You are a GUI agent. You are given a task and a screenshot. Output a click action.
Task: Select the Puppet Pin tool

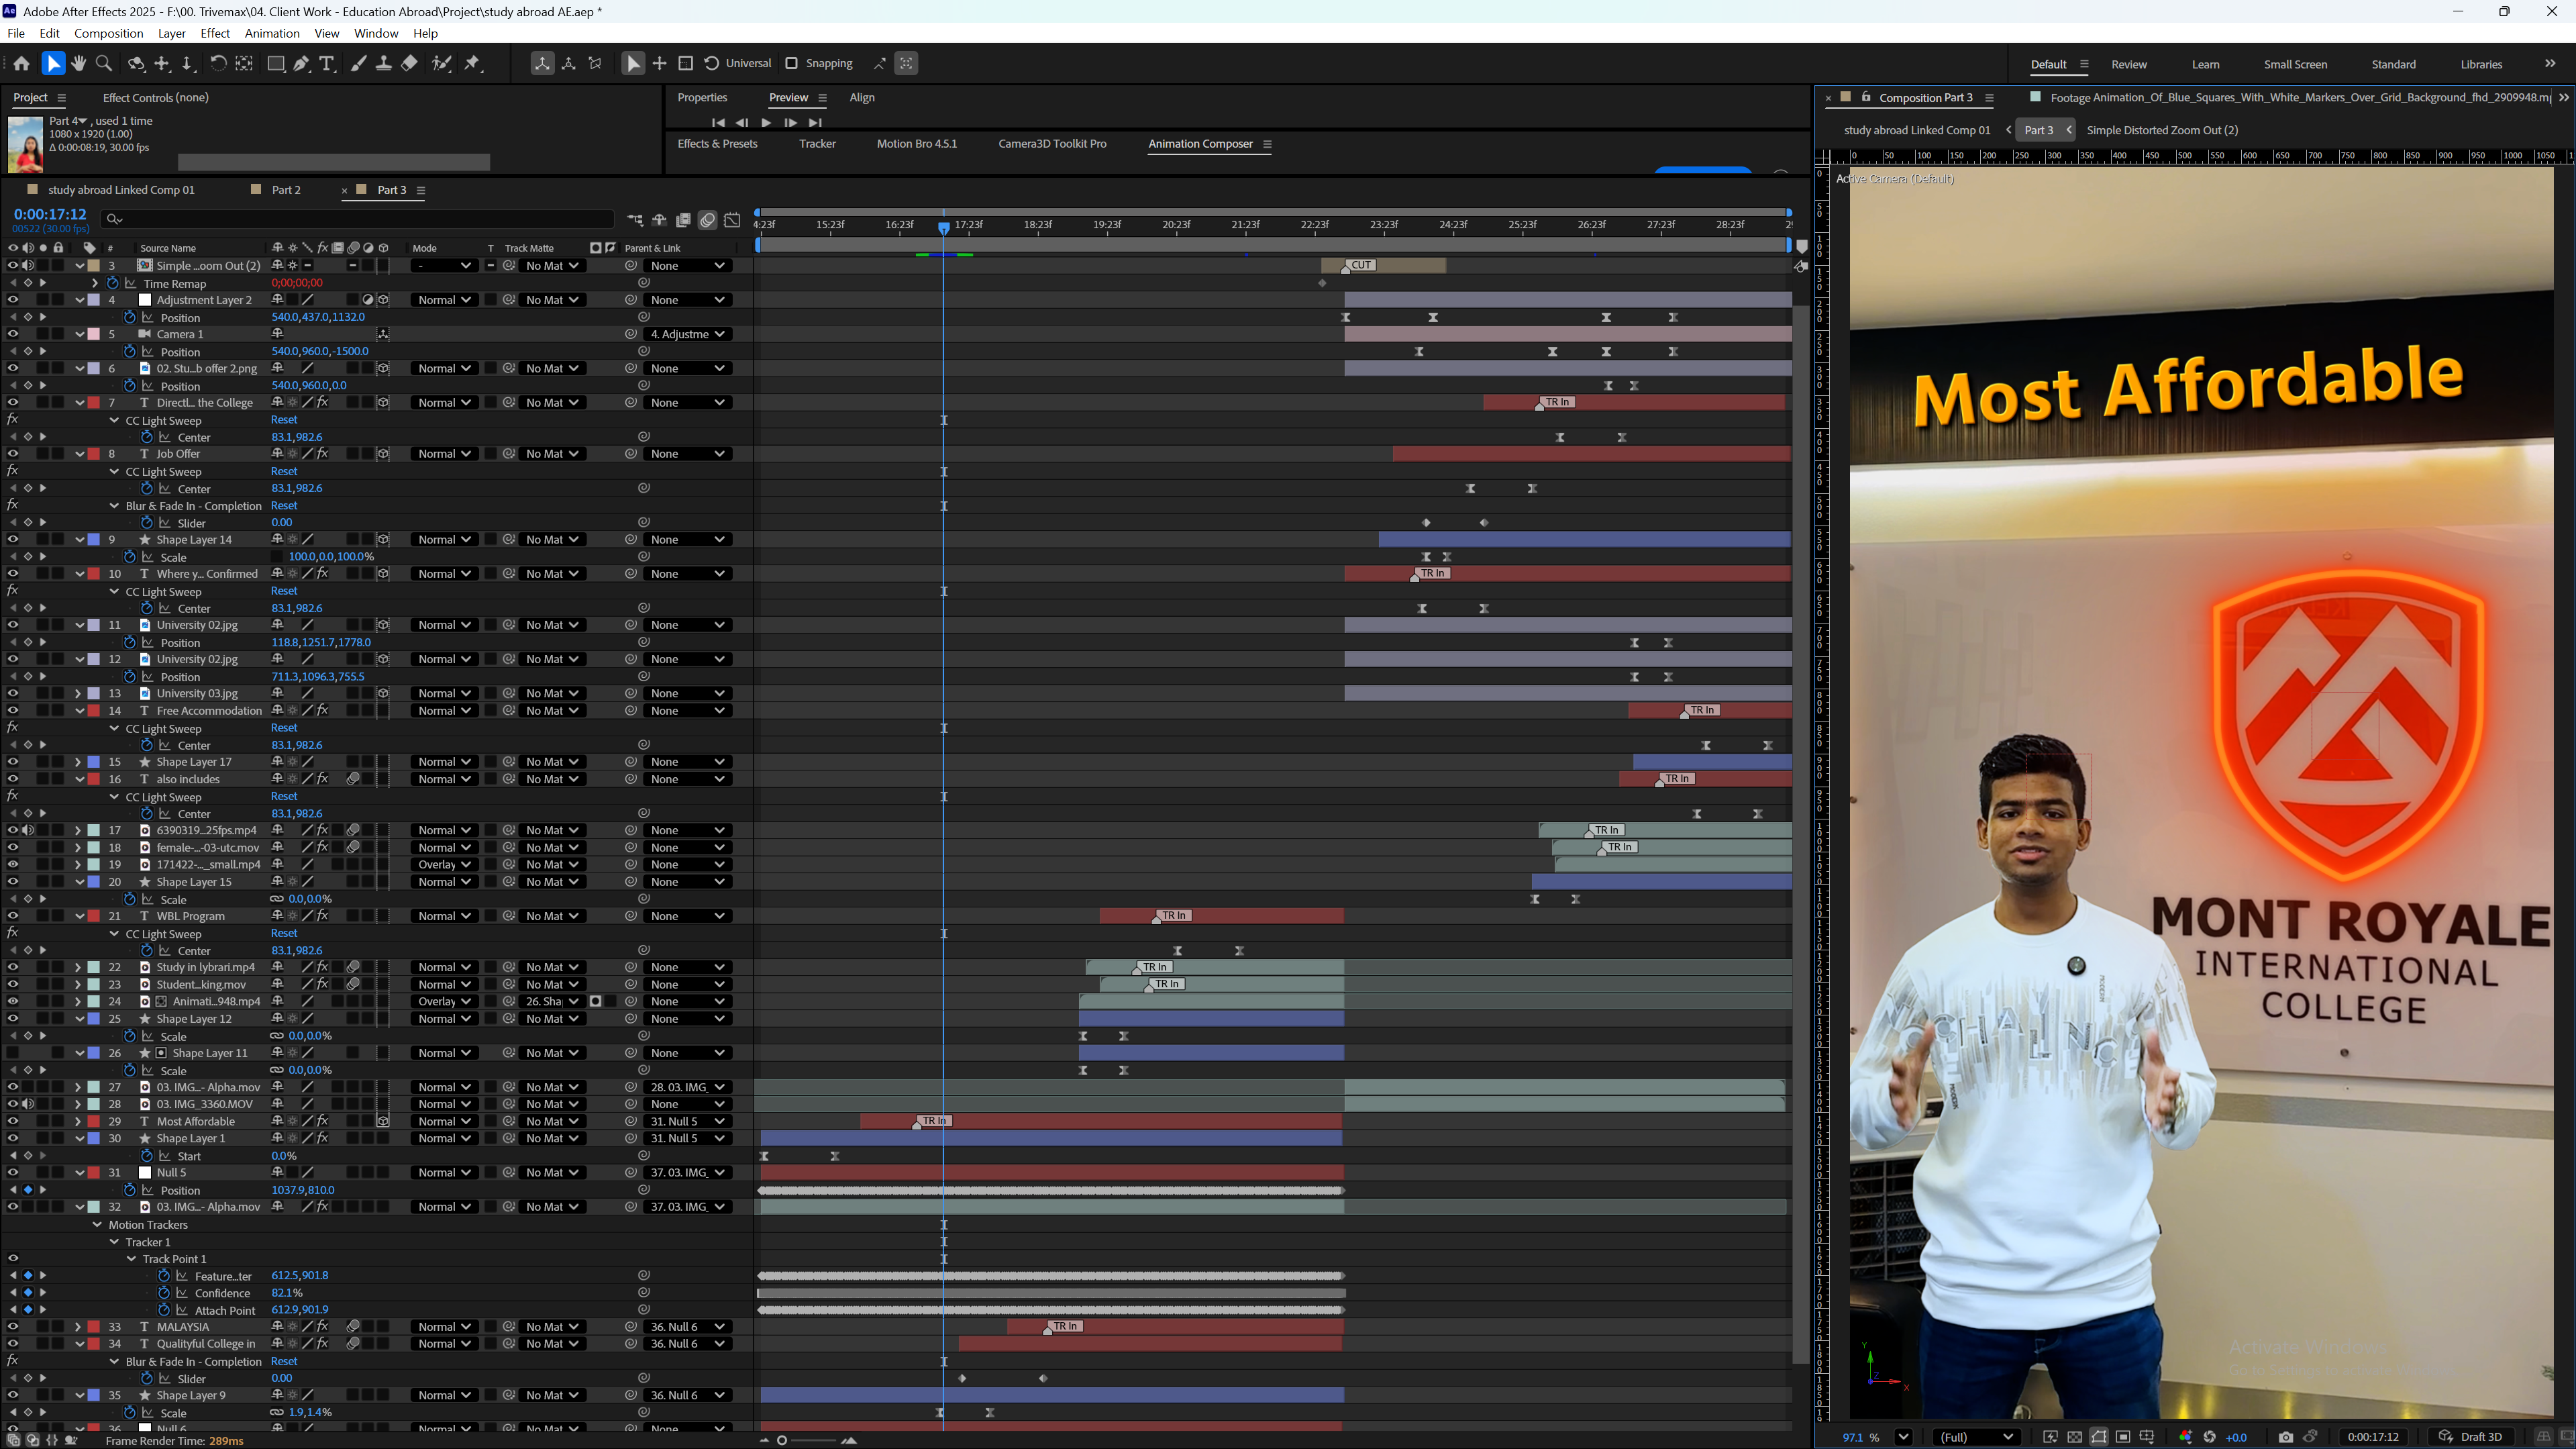473,63
